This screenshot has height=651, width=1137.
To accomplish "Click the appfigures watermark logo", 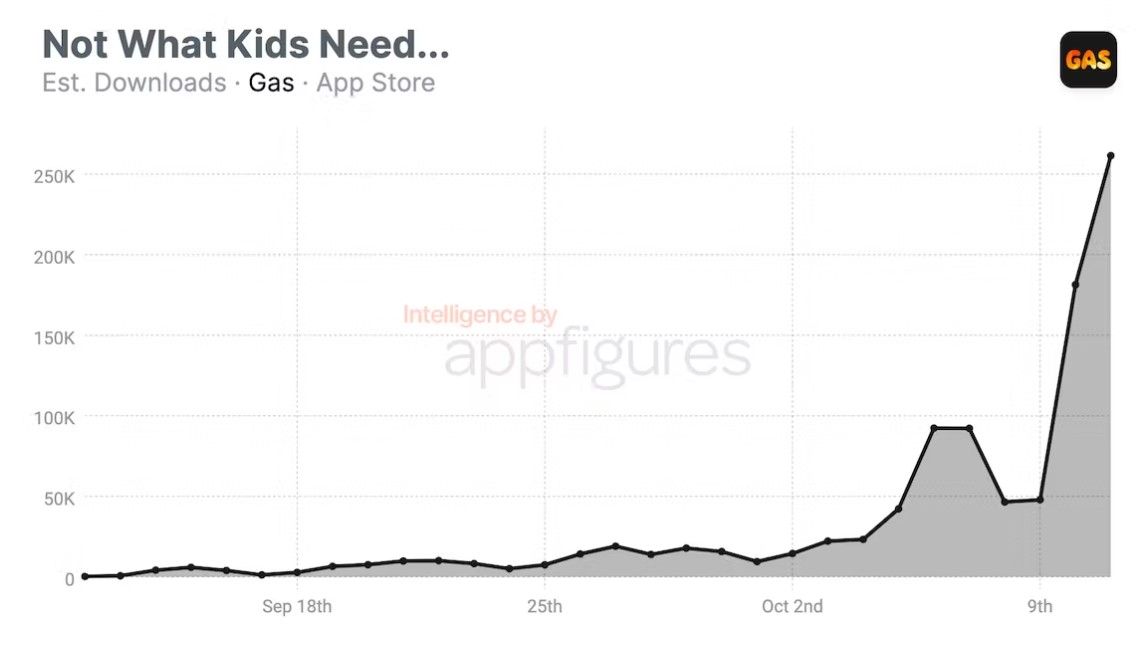I will 597,353.
